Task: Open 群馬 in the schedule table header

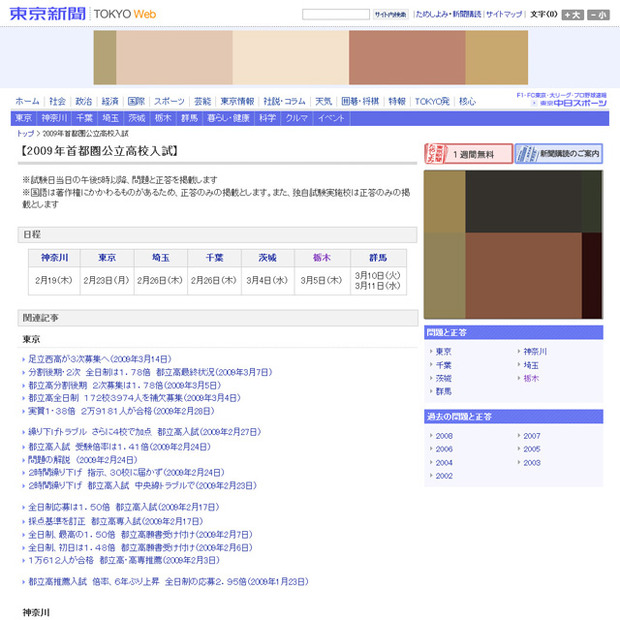Action: click(x=378, y=258)
